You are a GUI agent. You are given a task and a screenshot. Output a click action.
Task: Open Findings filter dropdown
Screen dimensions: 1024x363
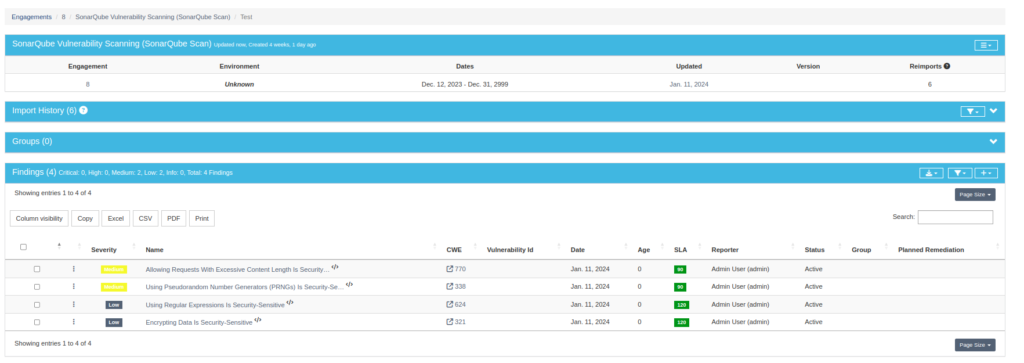click(x=959, y=173)
